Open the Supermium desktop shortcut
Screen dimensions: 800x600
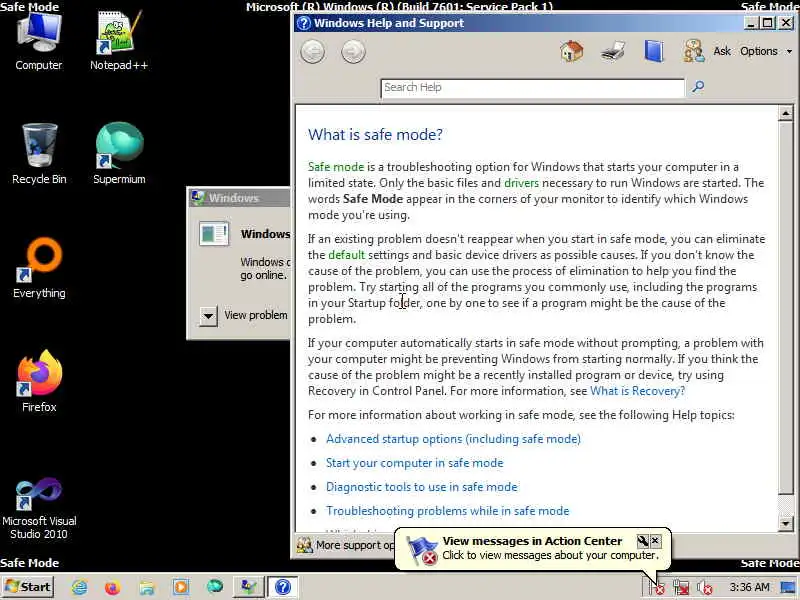coord(119,154)
